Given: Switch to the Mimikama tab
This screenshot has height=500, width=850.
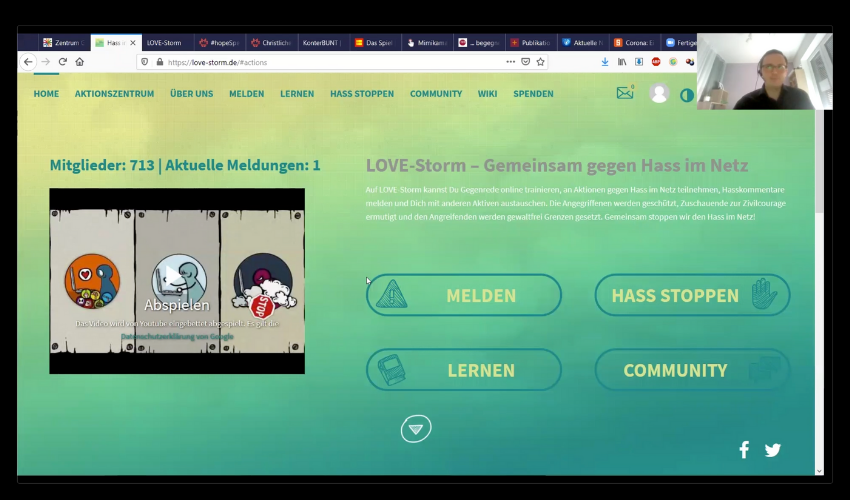Looking at the screenshot, I should tap(427, 42).
